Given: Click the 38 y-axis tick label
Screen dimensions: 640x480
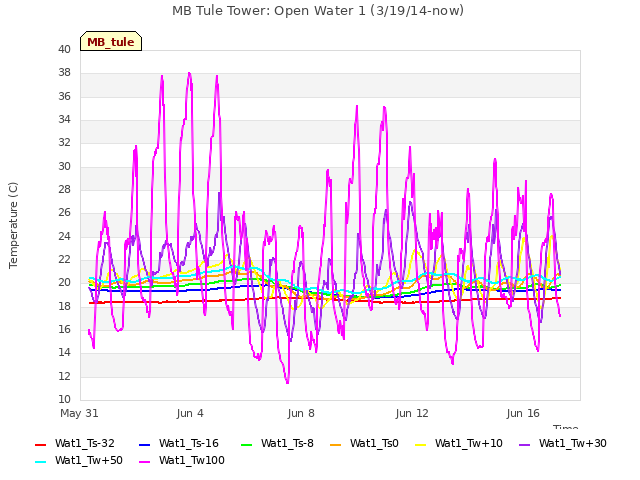Looking at the screenshot, I should pos(64,73).
